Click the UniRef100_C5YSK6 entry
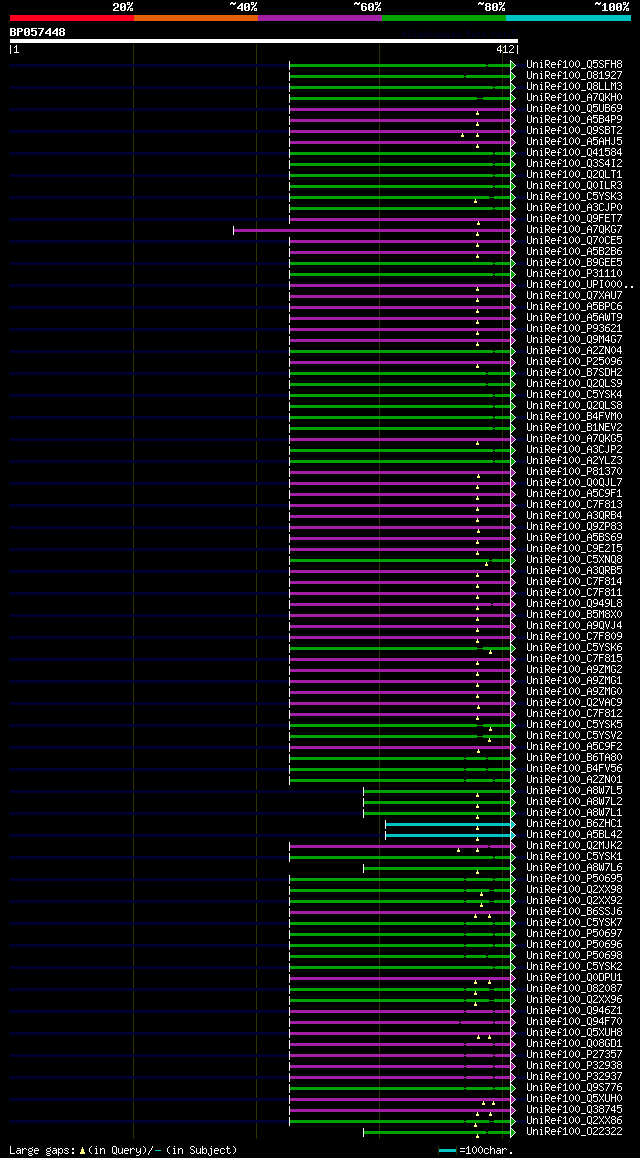This screenshot has height=1158, width=640. tap(574, 648)
